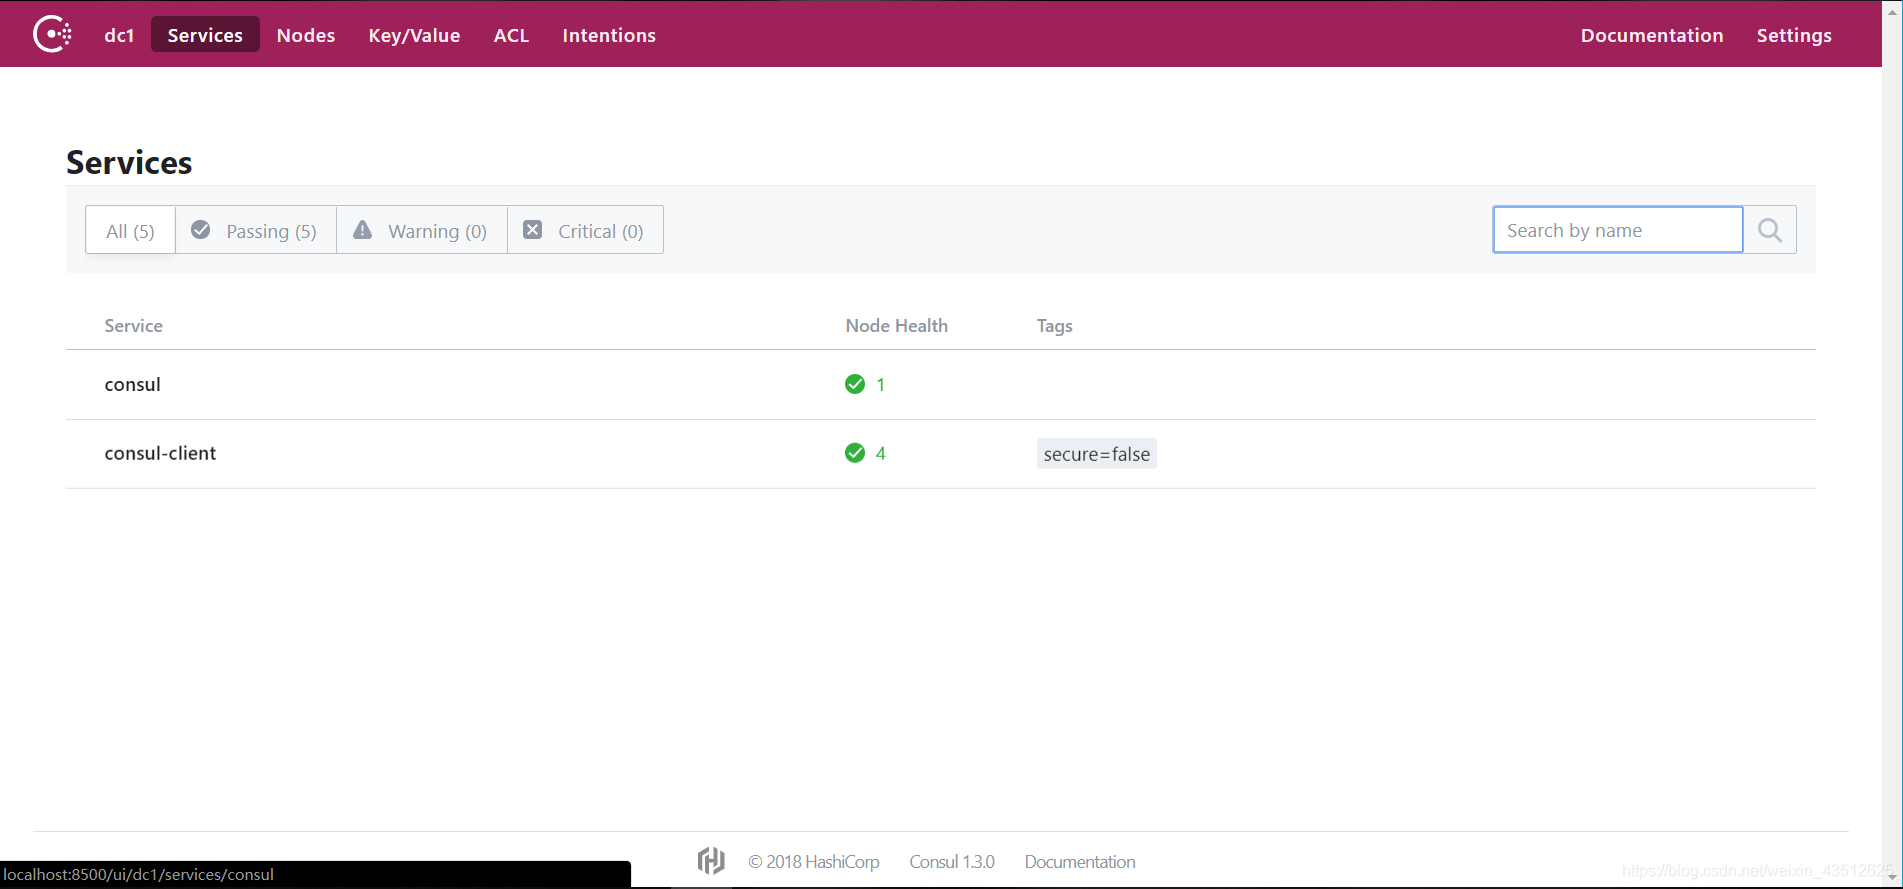
Task: Filter by Passing (5) services
Action: click(256, 231)
